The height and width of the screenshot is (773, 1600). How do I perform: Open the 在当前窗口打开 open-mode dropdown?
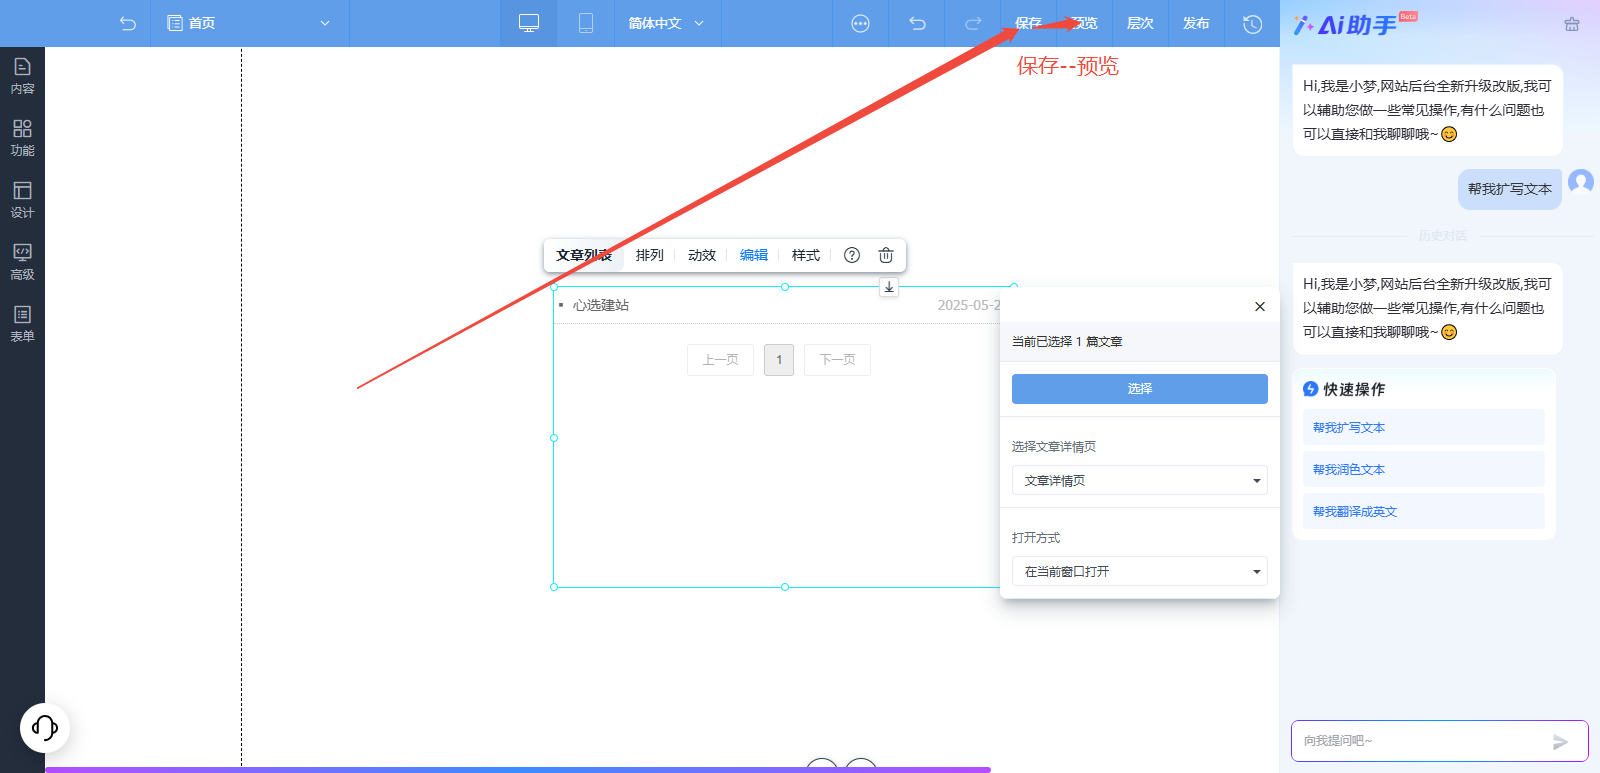pos(1139,571)
